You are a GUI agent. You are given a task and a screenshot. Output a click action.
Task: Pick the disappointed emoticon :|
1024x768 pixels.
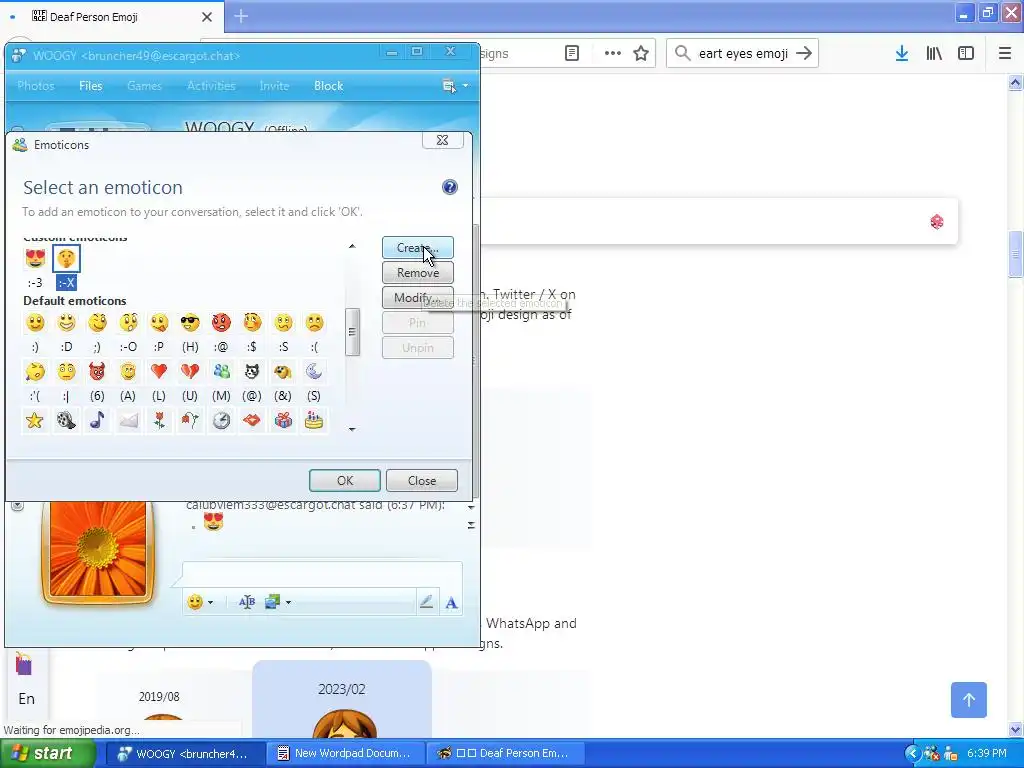click(x=66, y=372)
